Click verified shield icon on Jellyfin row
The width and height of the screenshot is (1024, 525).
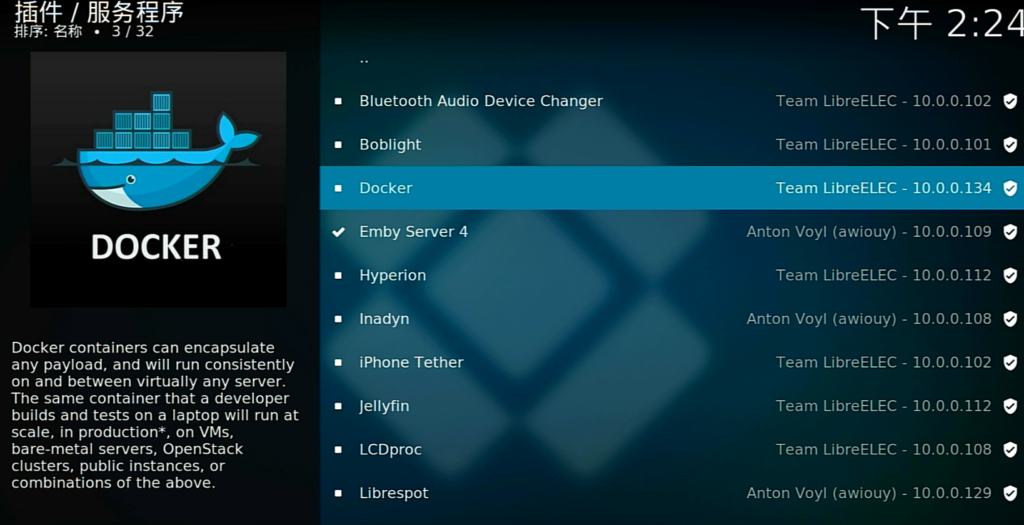pos(1010,406)
